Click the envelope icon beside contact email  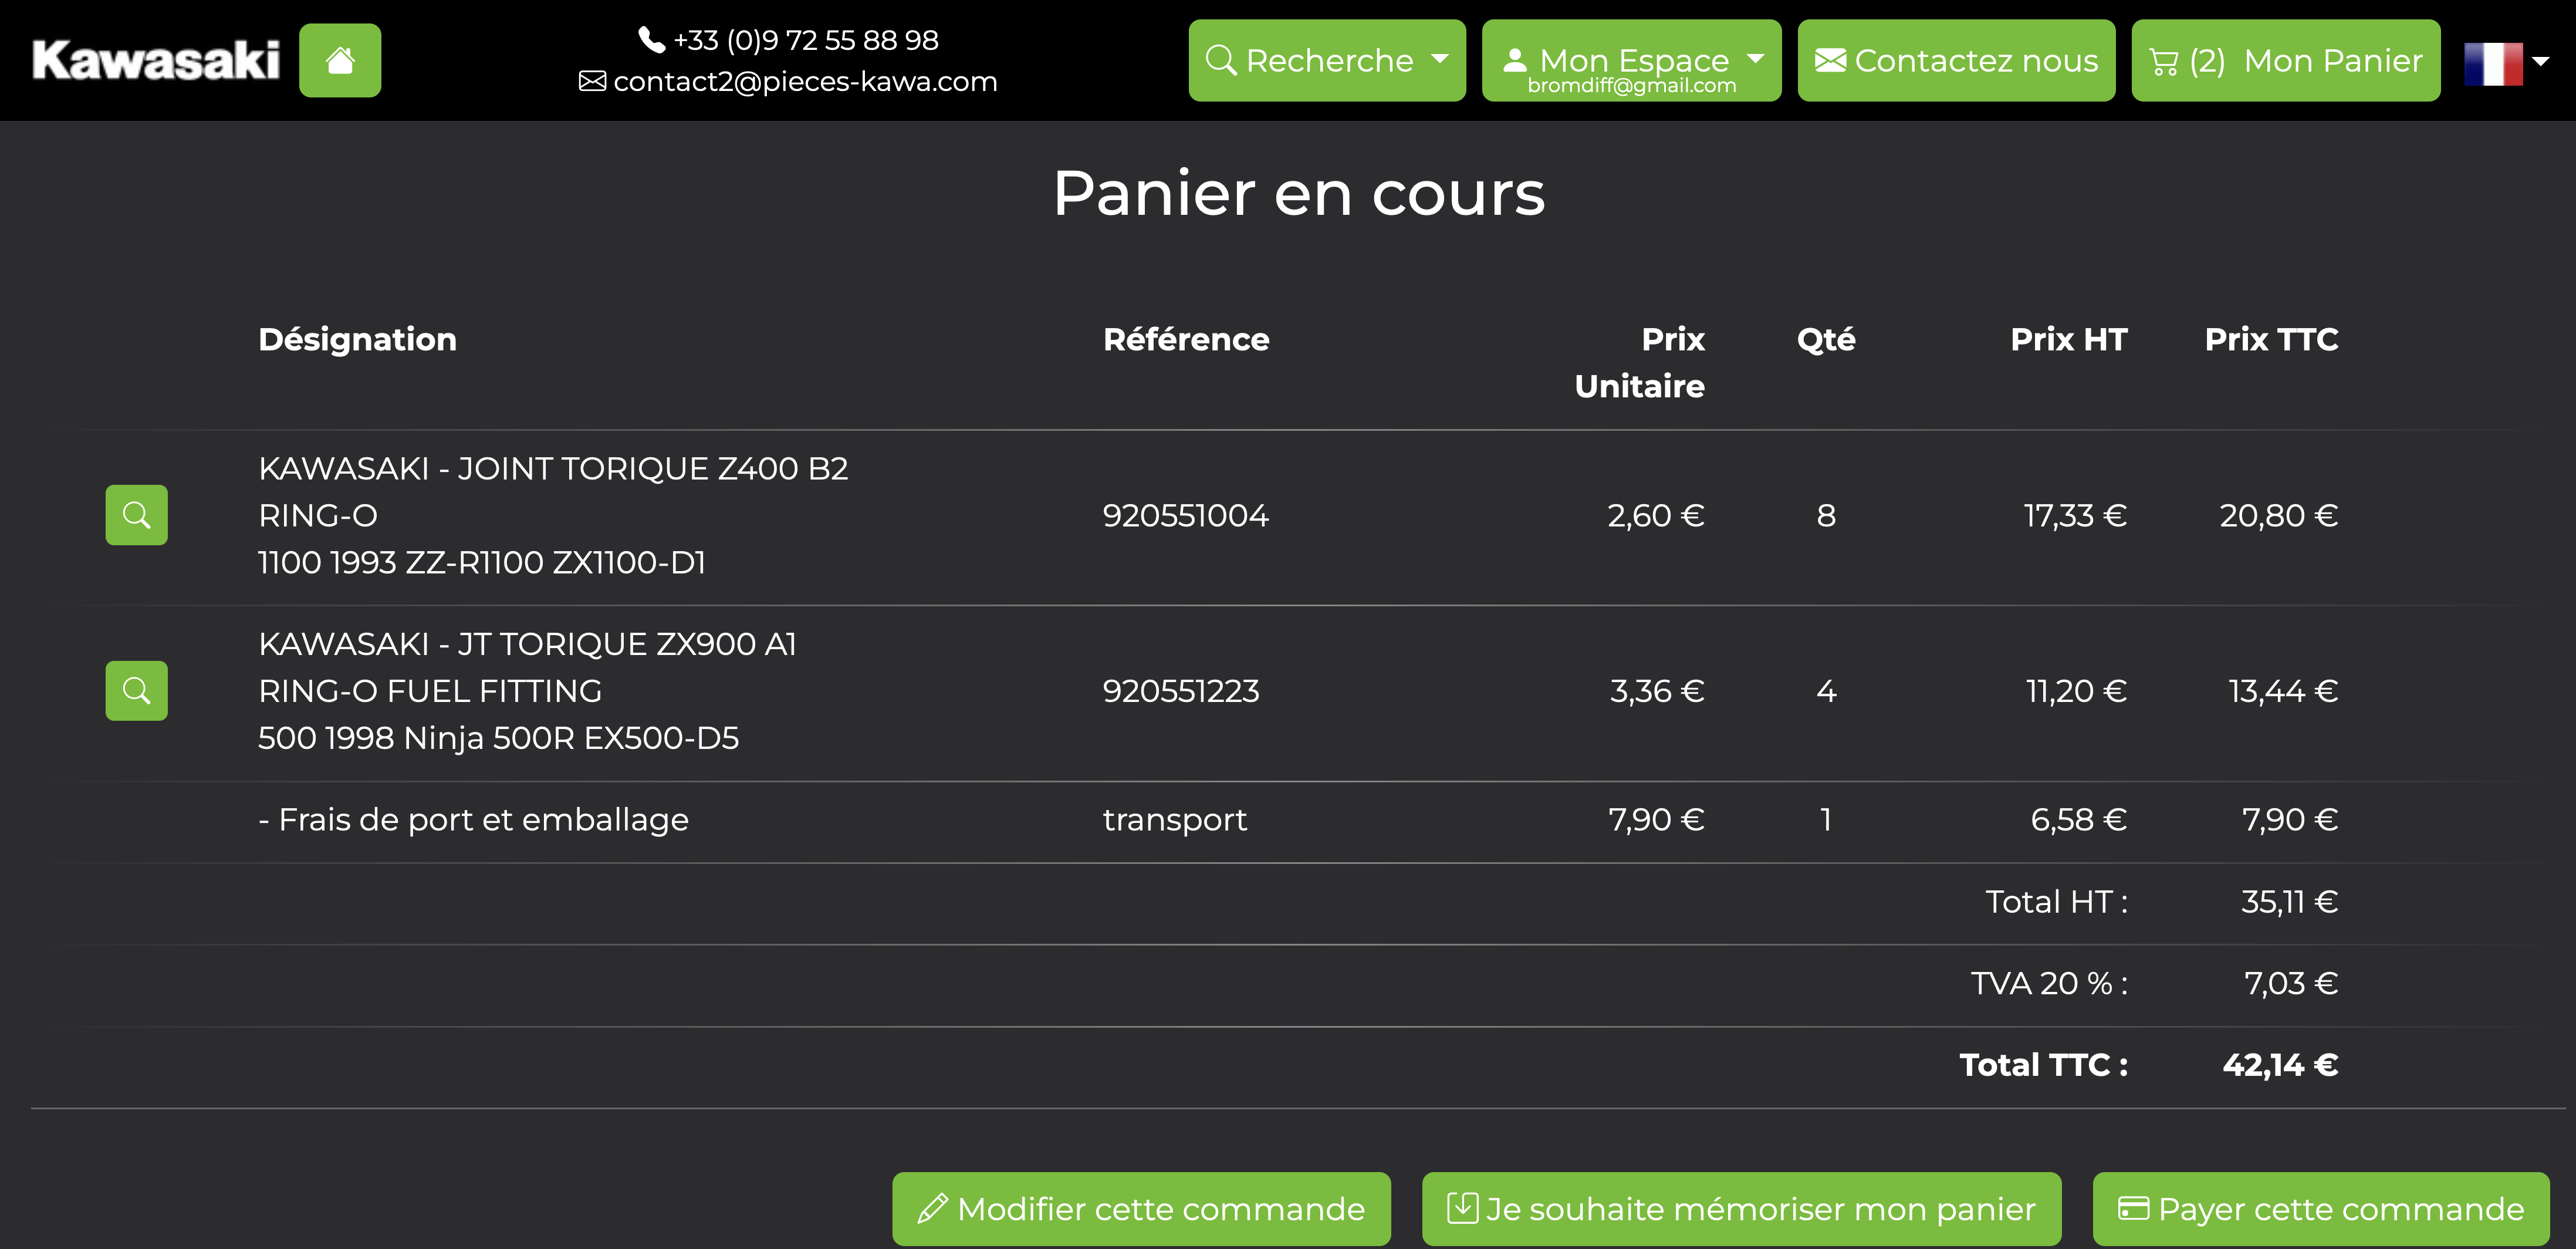point(592,81)
